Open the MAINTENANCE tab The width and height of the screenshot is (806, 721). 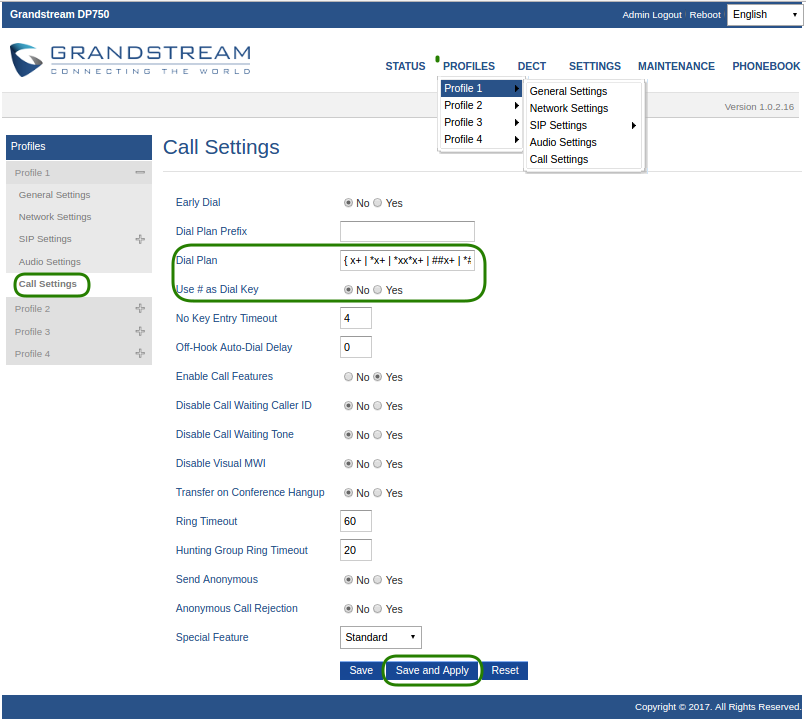click(676, 66)
